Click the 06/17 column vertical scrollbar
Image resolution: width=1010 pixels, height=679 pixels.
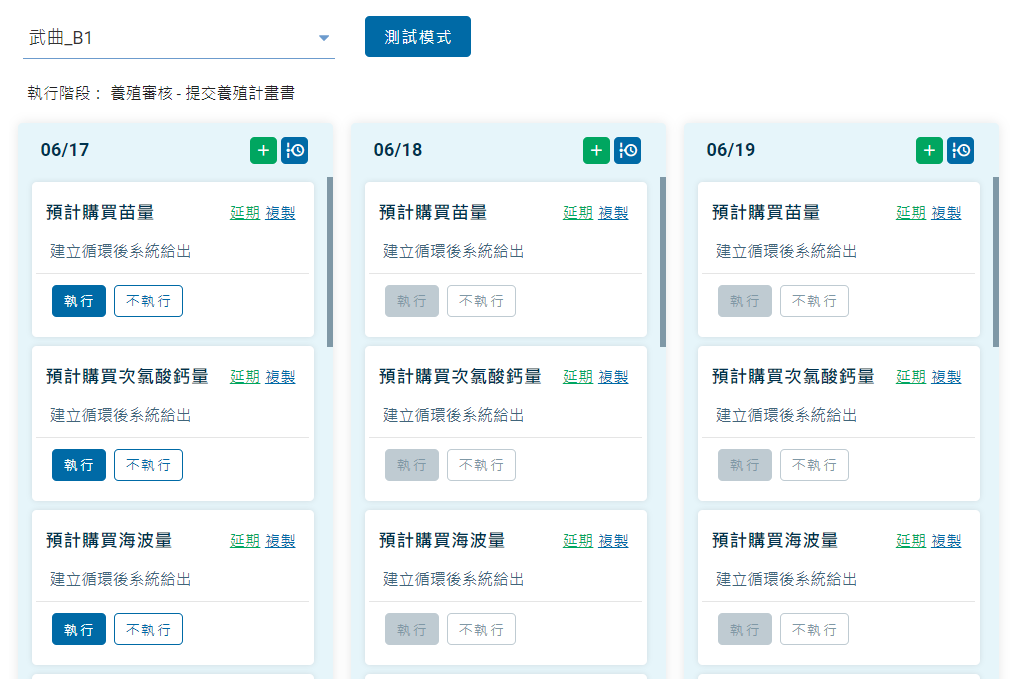330,262
